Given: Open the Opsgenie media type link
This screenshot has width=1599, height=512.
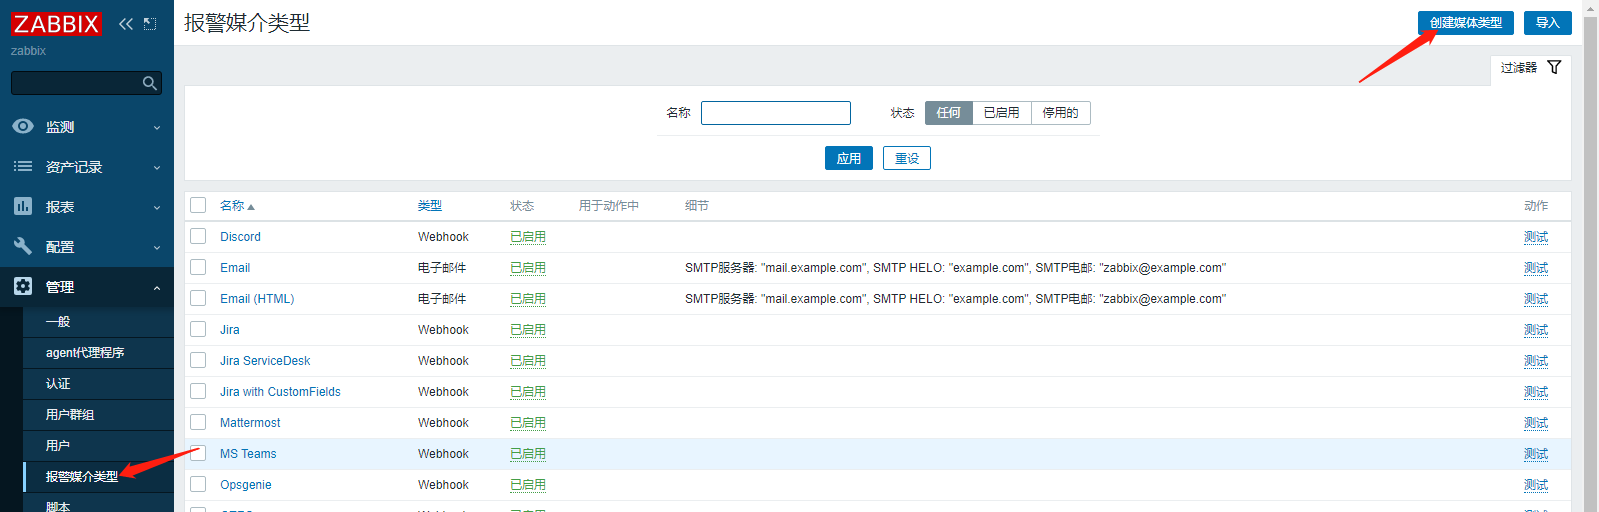Looking at the screenshot, I should (x=246, y=485).
